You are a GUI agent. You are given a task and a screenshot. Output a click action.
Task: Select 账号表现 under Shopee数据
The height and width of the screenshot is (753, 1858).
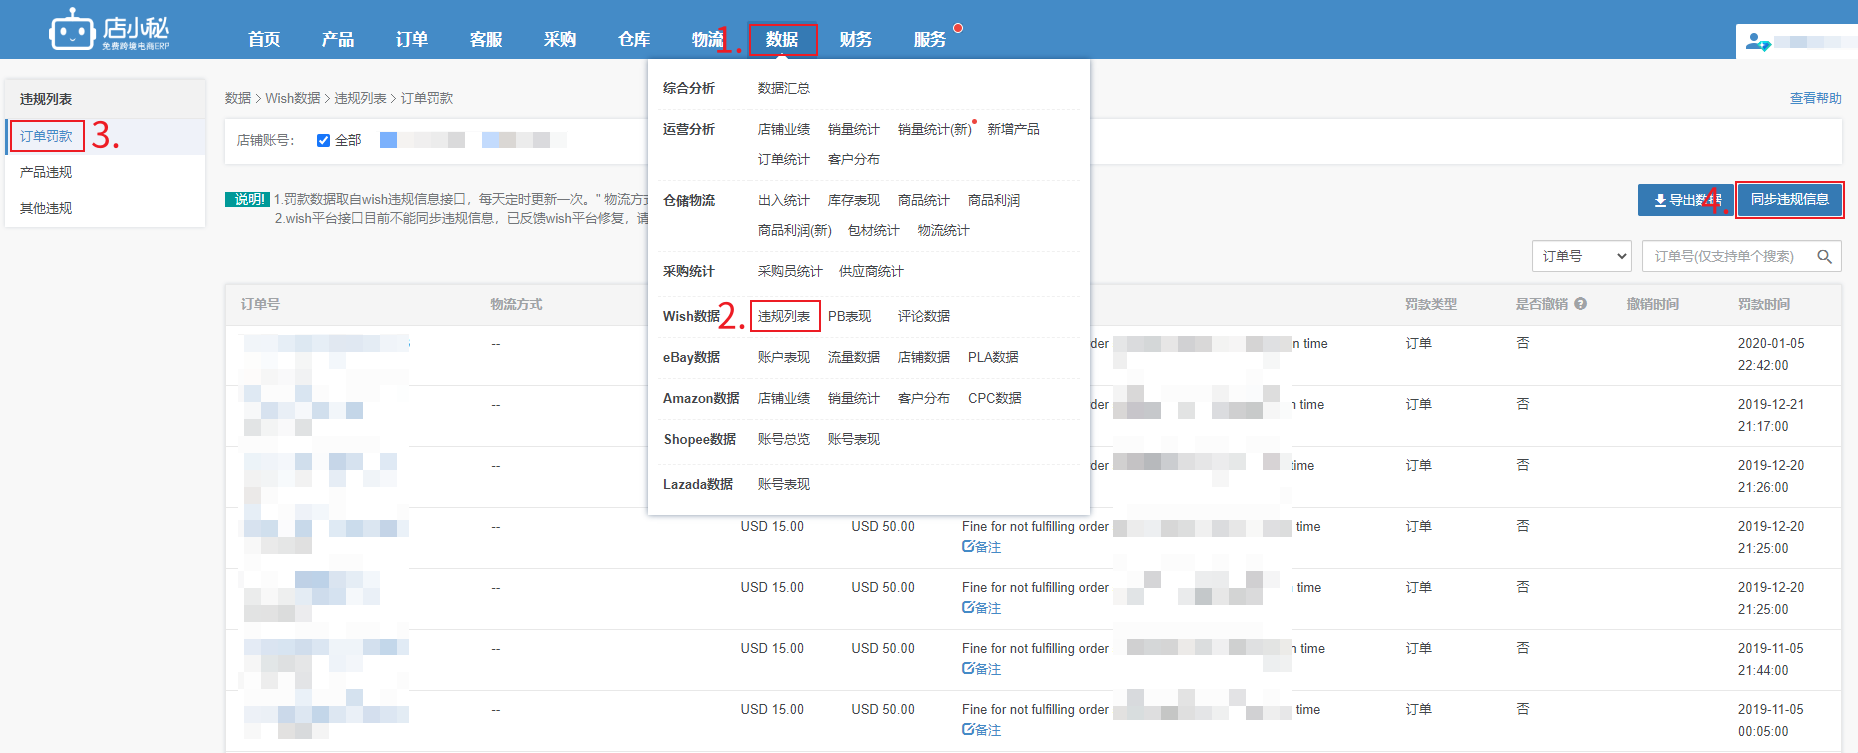coord(854,439)
